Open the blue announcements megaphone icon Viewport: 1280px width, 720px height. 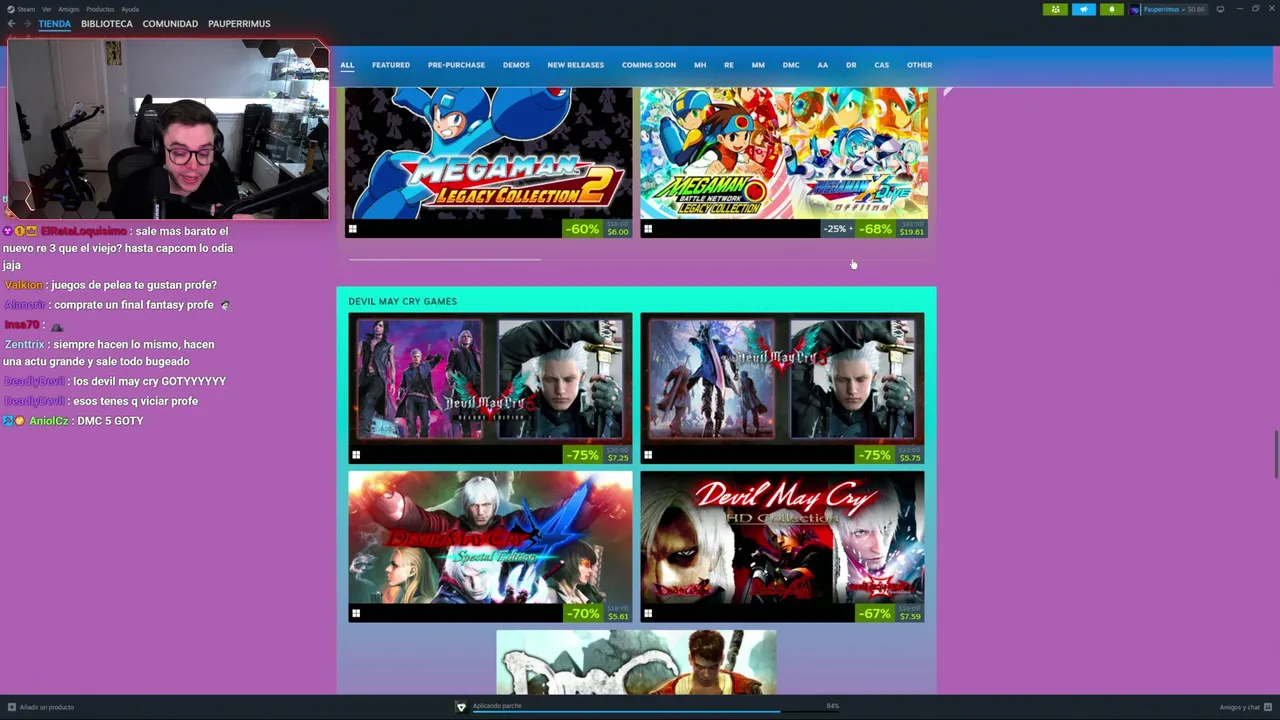click(x=1084, y=9)
